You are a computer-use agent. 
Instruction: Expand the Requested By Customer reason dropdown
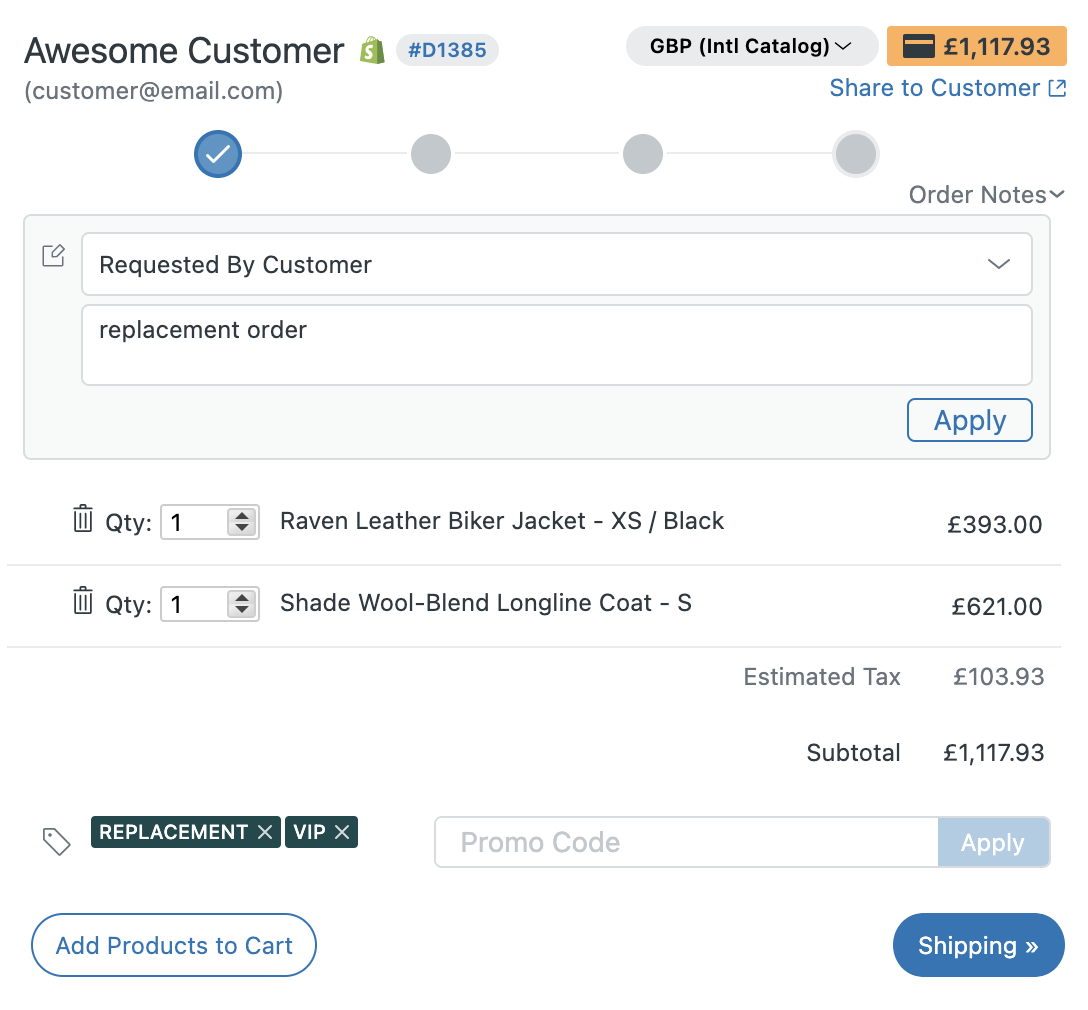[556, 264]
